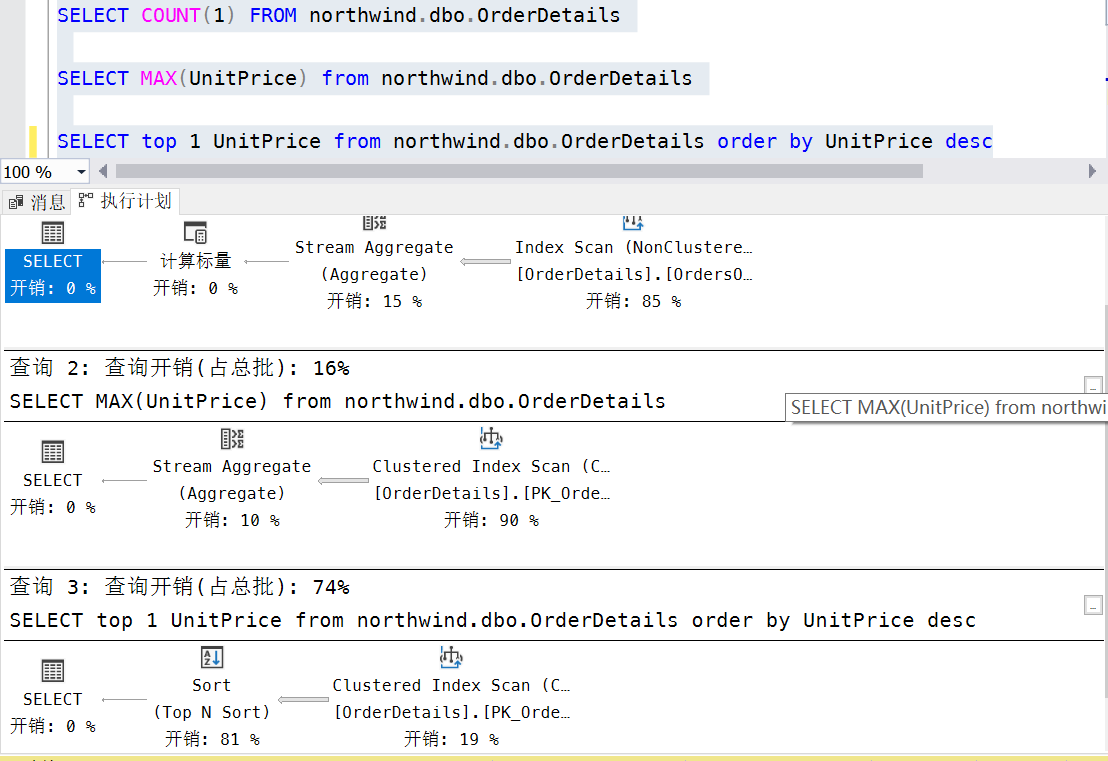
Task: Select the highlighted SELECT node in query 1
Action: (x=53, y=274)
